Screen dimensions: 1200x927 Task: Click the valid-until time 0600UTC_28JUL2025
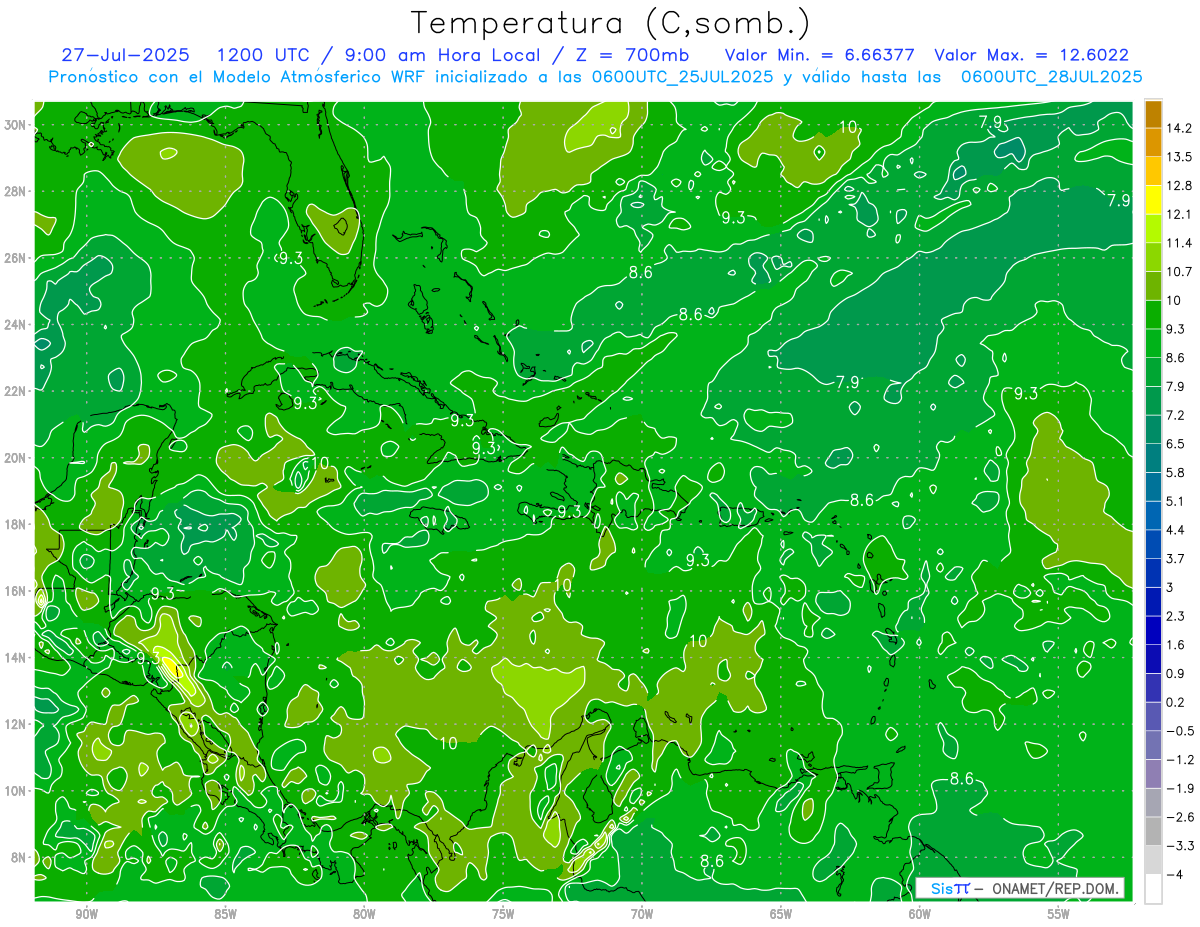click(1051, 76)
